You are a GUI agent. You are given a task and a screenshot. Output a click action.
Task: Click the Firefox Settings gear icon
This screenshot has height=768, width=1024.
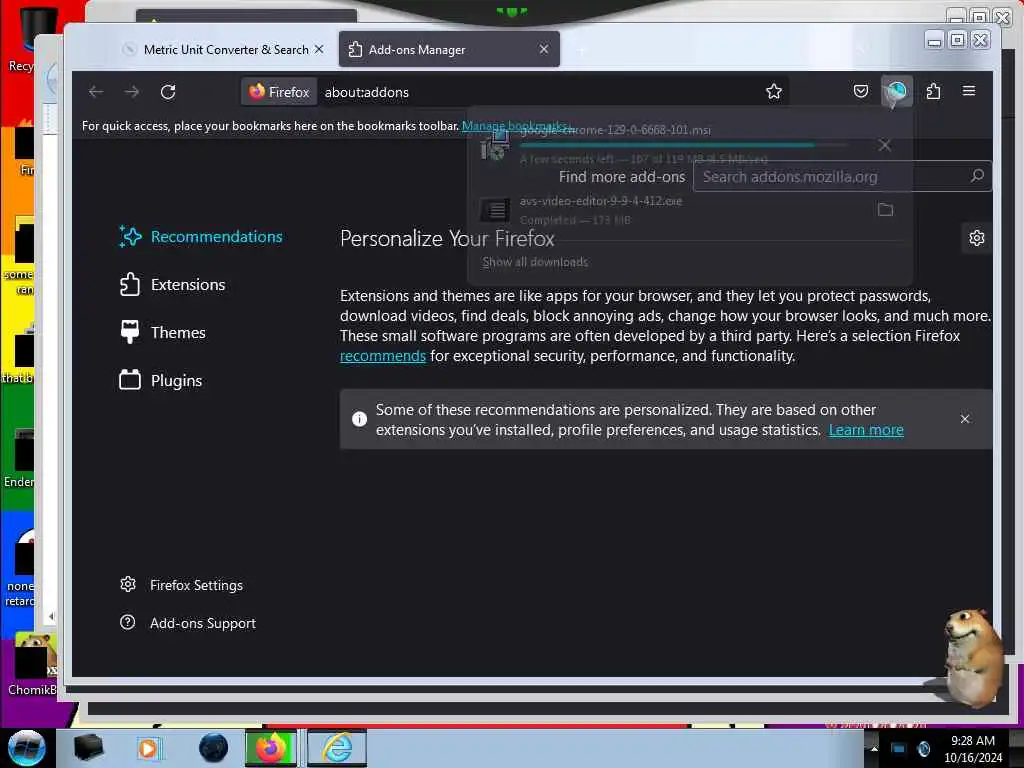coord(128,584)
